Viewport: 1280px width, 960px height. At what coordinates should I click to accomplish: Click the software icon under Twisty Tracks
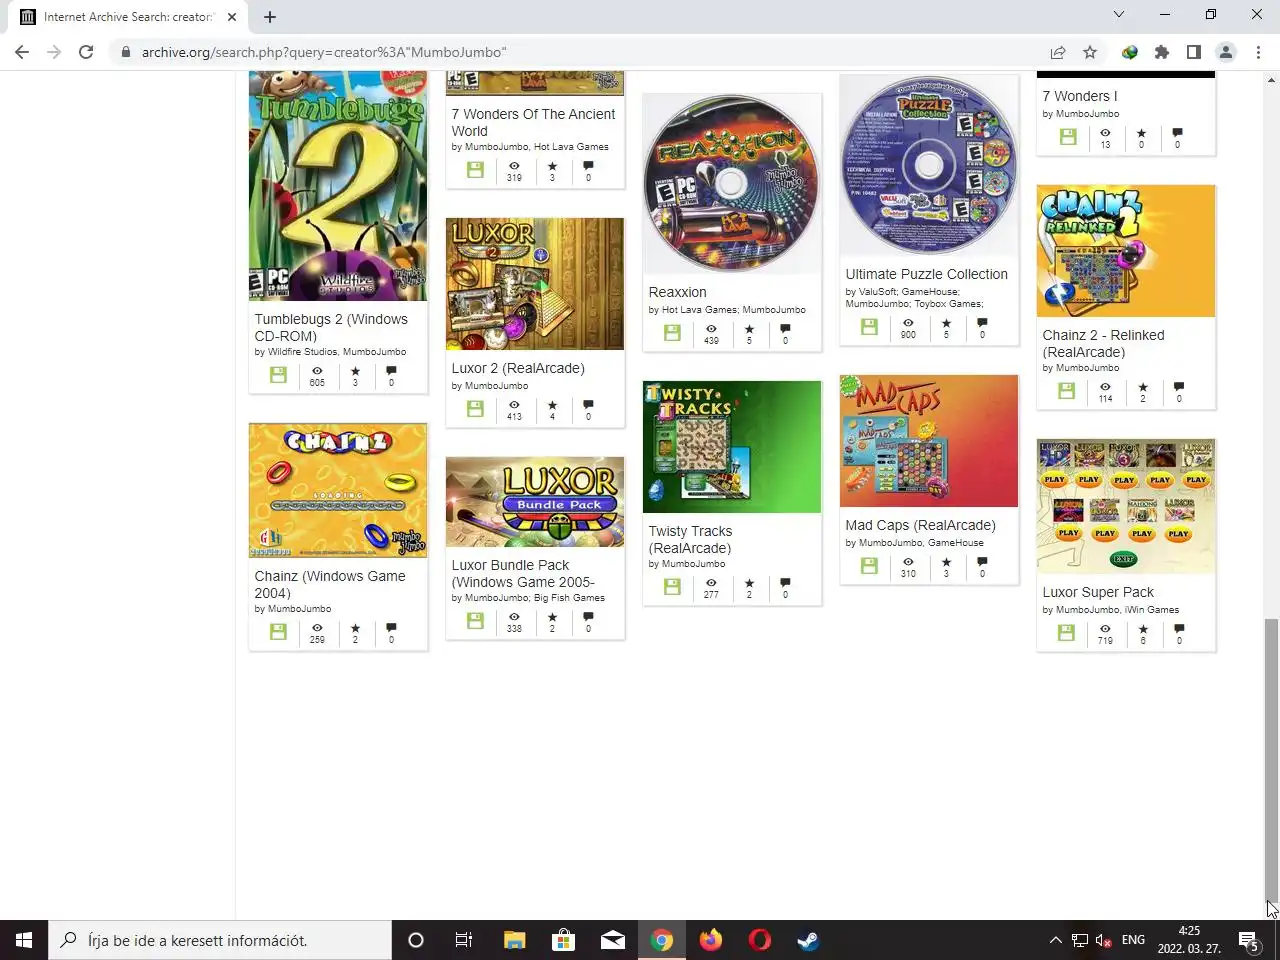672,587
